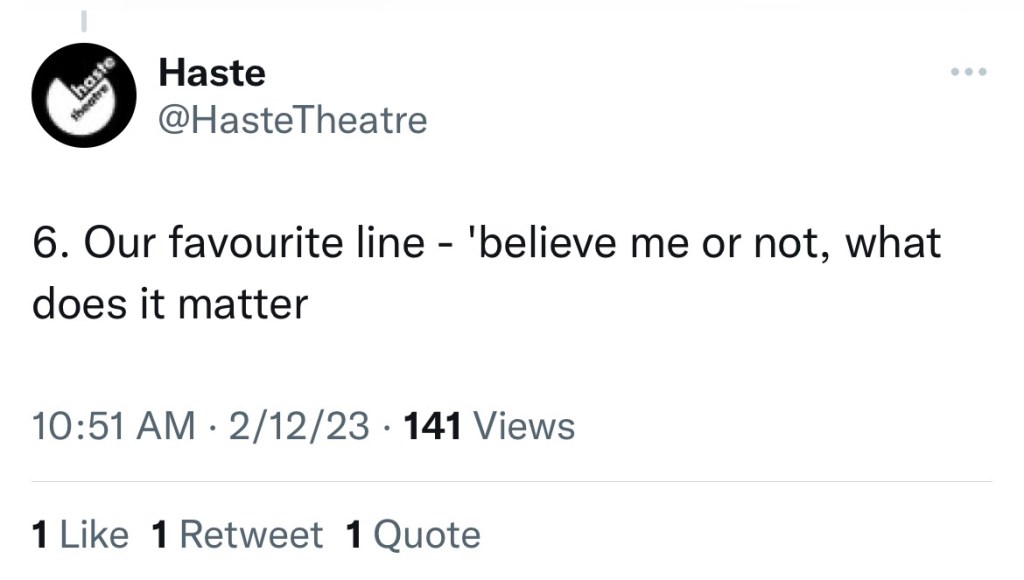Click the word Views in the stats
This screenshot has width=1024, height=580.
pyautogui.click(x=523, y=427)
